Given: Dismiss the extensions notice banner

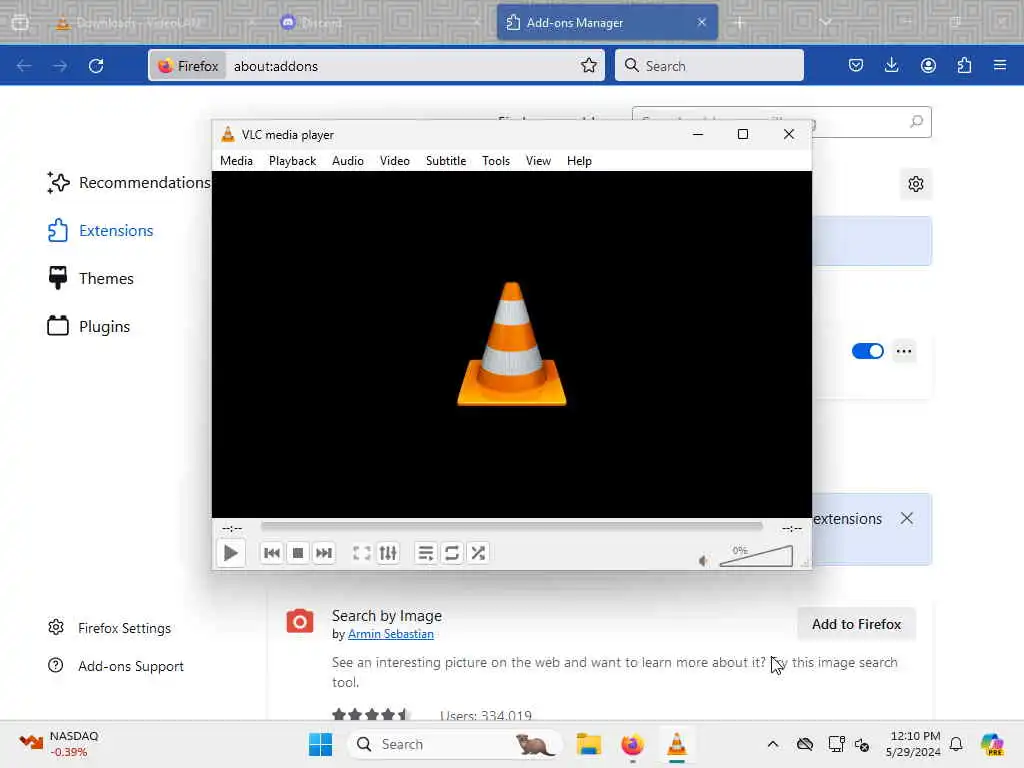Looking at the screenshot, I should 906,519.
